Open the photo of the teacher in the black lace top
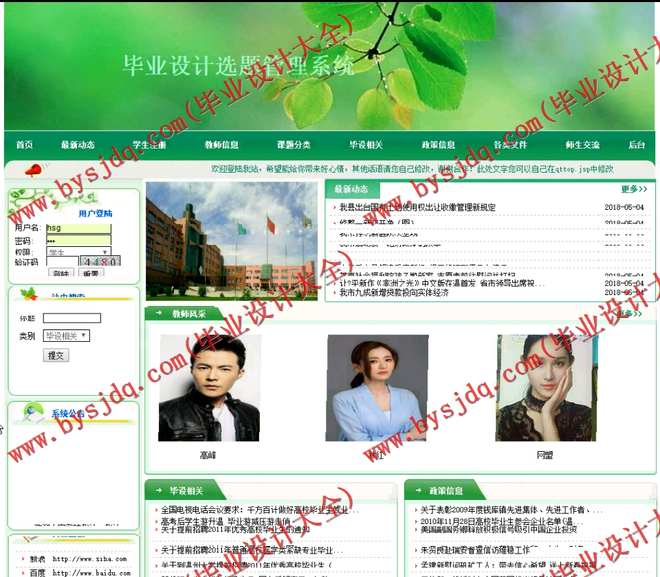The image size is (660, 577). pyautogui.click(x=546, y=388)
